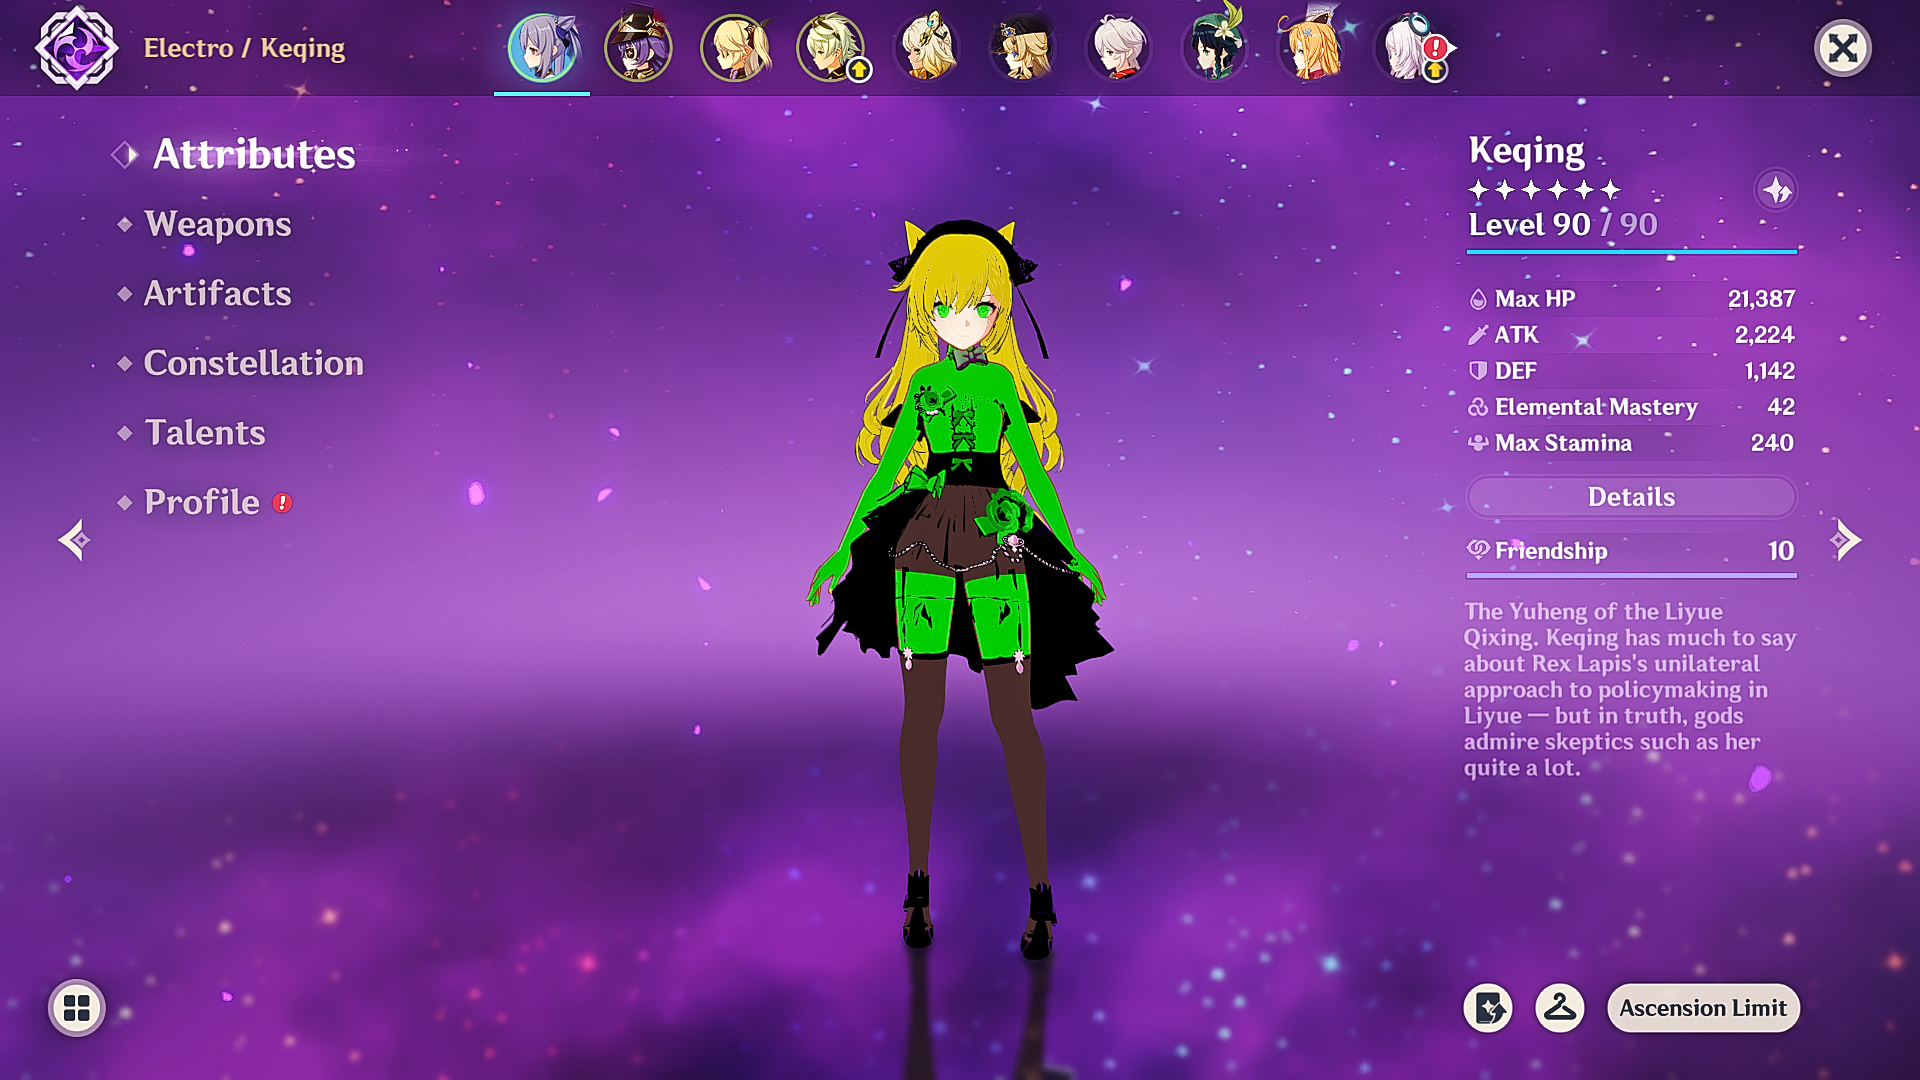Click the Max Stamina icon

tap(1478, 443)
